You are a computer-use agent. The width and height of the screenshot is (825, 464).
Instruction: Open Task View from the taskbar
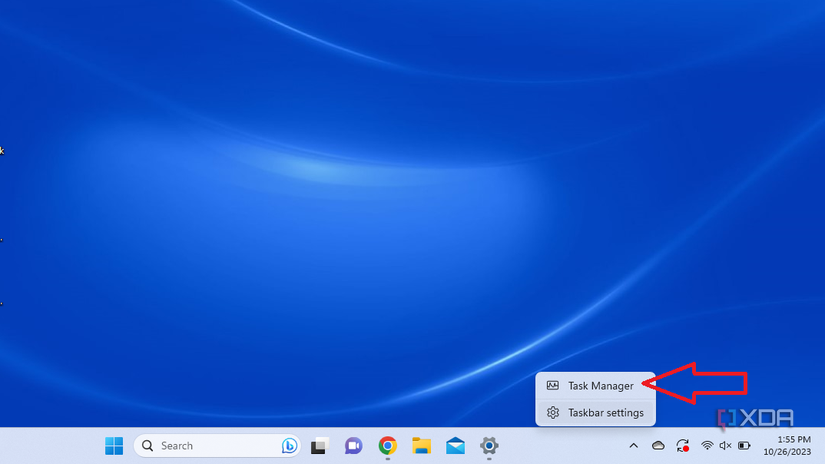(319, 446)
